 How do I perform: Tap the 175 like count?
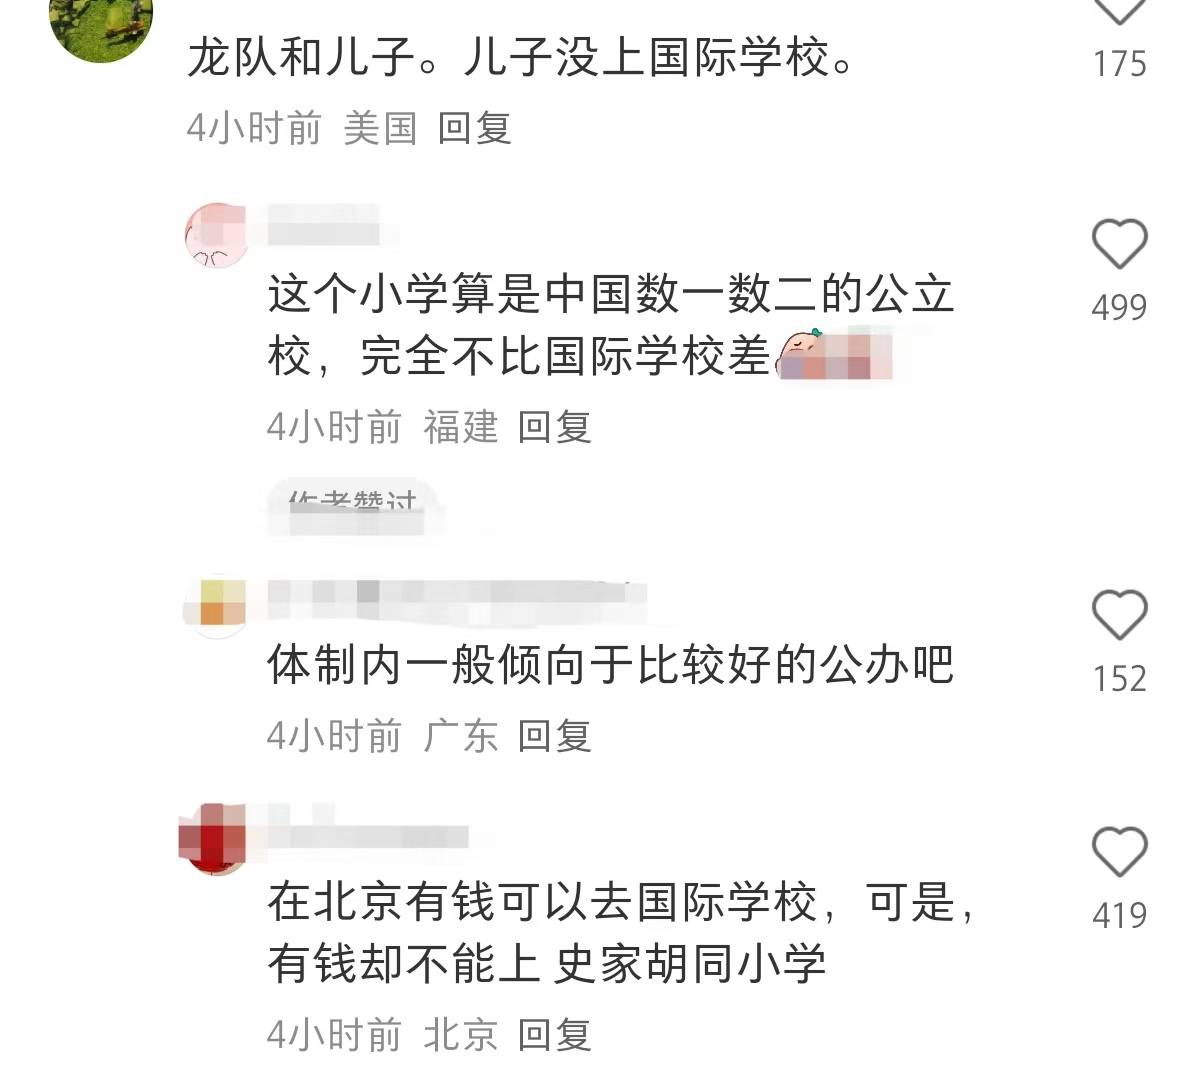[1119, 64]
